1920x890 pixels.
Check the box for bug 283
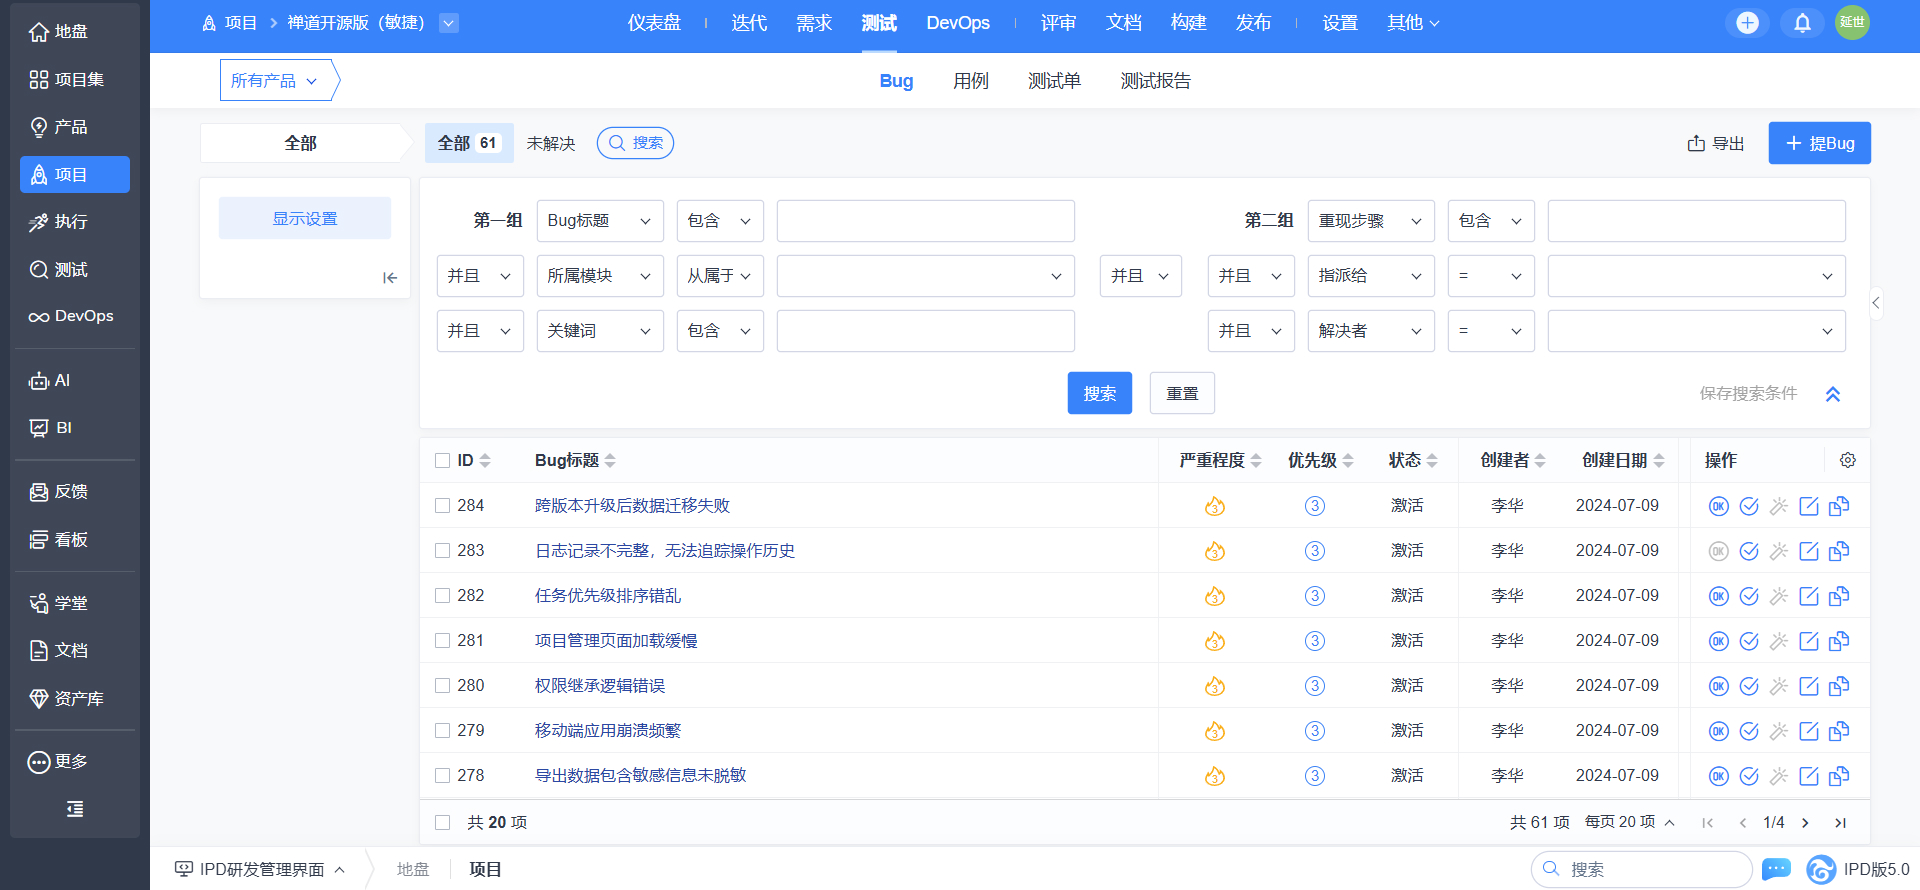(442, 551)
